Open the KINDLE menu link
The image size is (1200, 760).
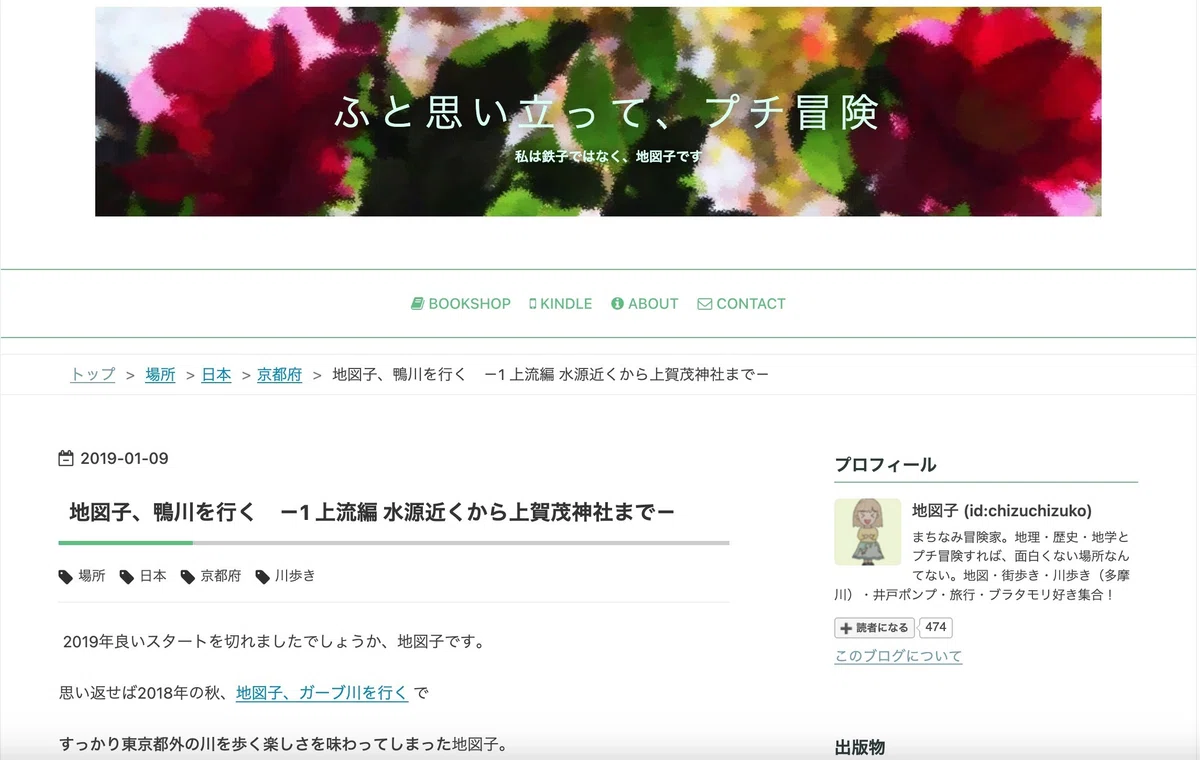(561, 304)
